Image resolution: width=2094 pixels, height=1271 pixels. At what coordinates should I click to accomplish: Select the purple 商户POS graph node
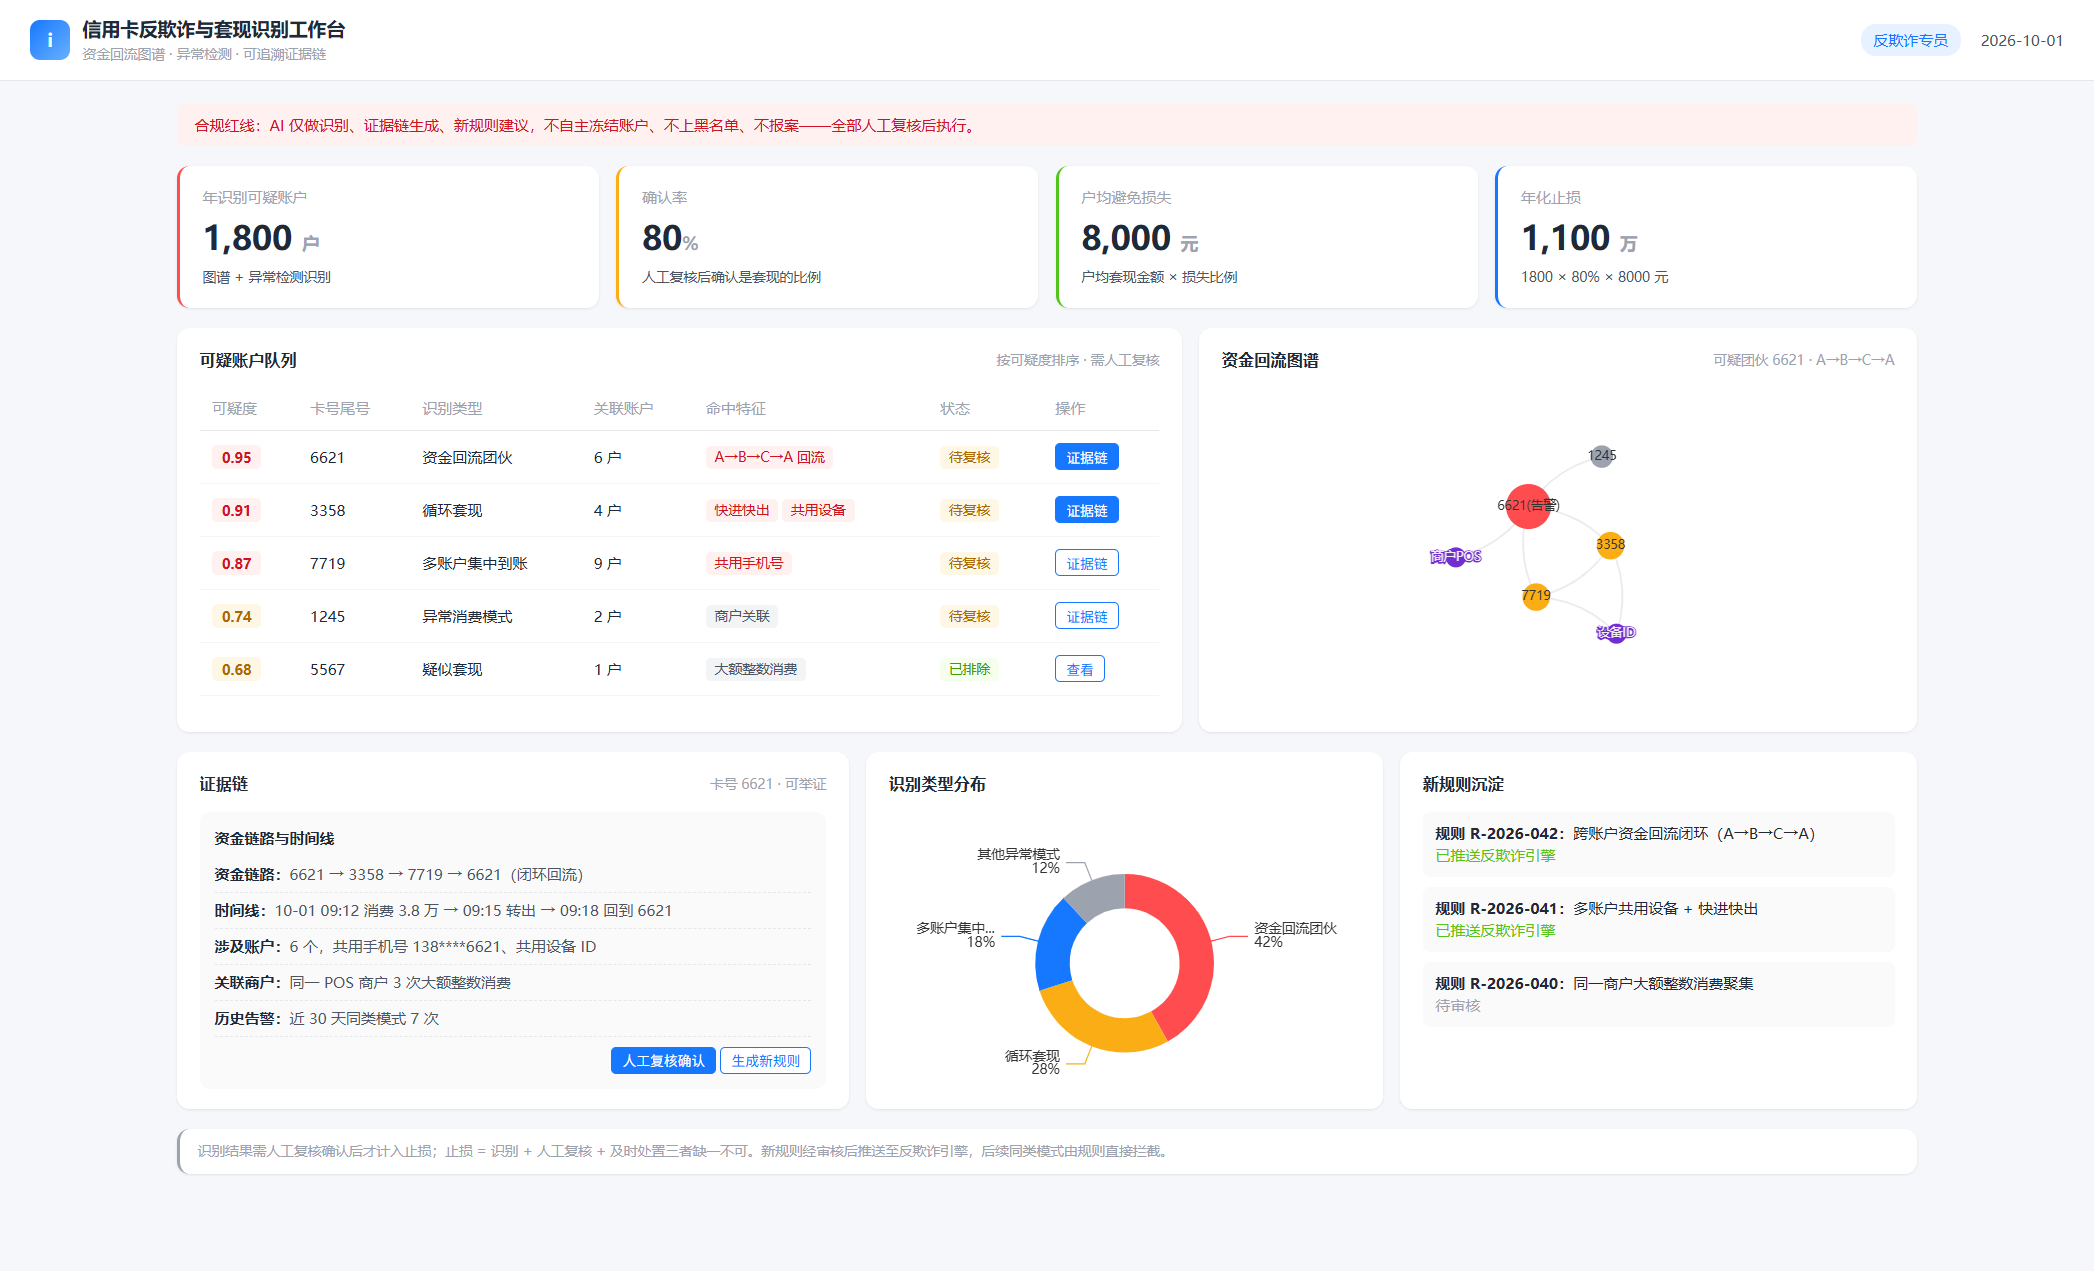coord(1456,557)
